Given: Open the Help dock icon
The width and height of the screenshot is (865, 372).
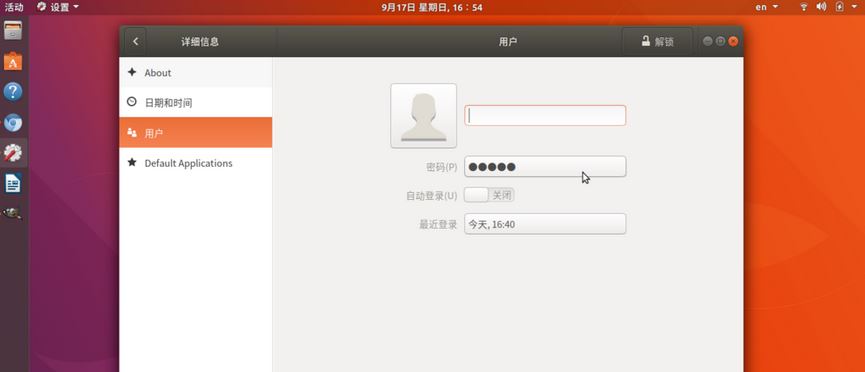Looking at the screenshot, I should coord(13,91).
